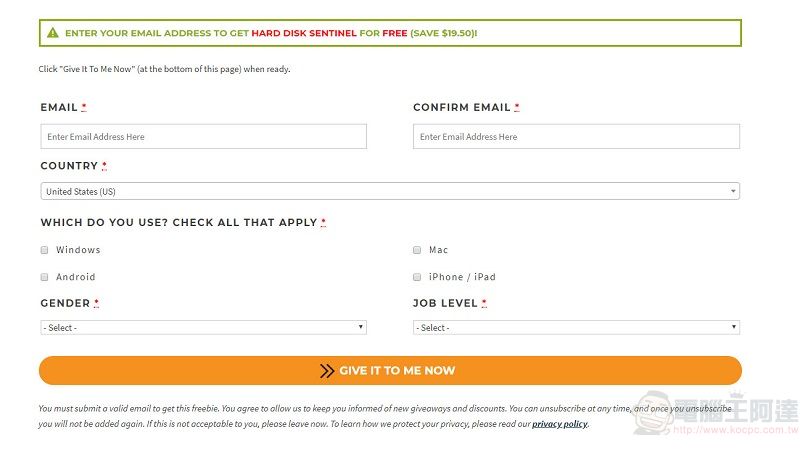The image size is (800, 449).
Task: Click the Windows checkbox label text
Action: (78, 250)
